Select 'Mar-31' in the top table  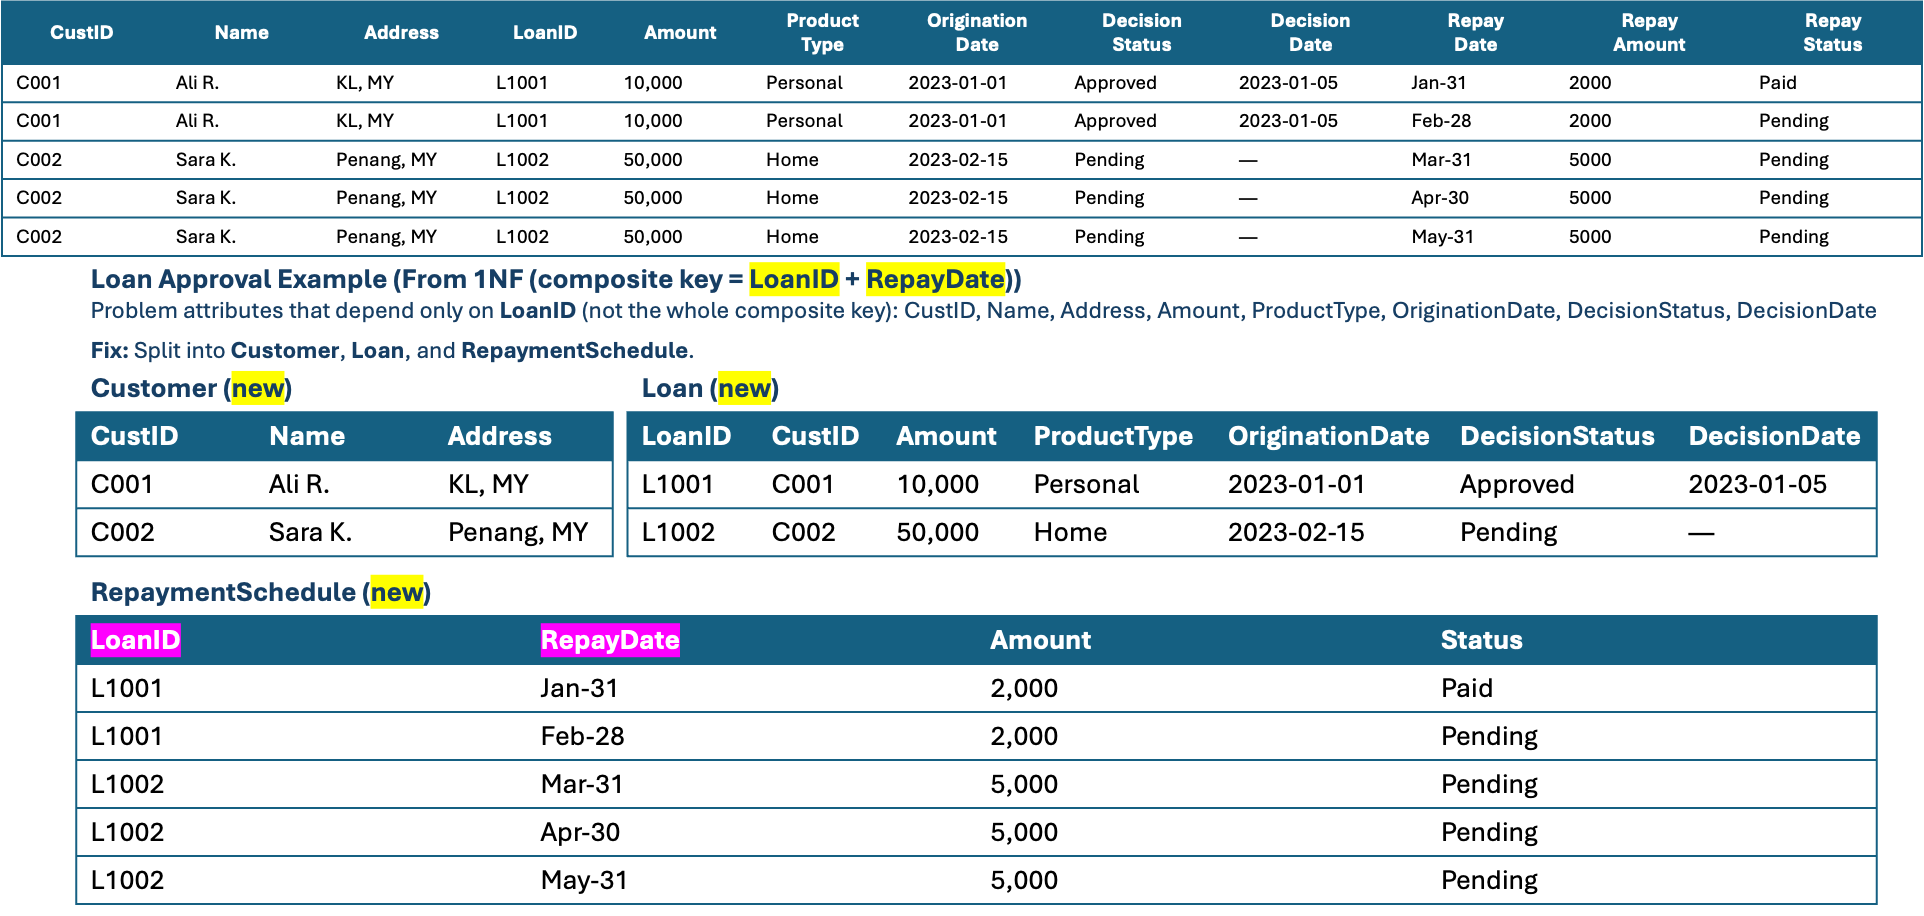tap(1440, 160)
